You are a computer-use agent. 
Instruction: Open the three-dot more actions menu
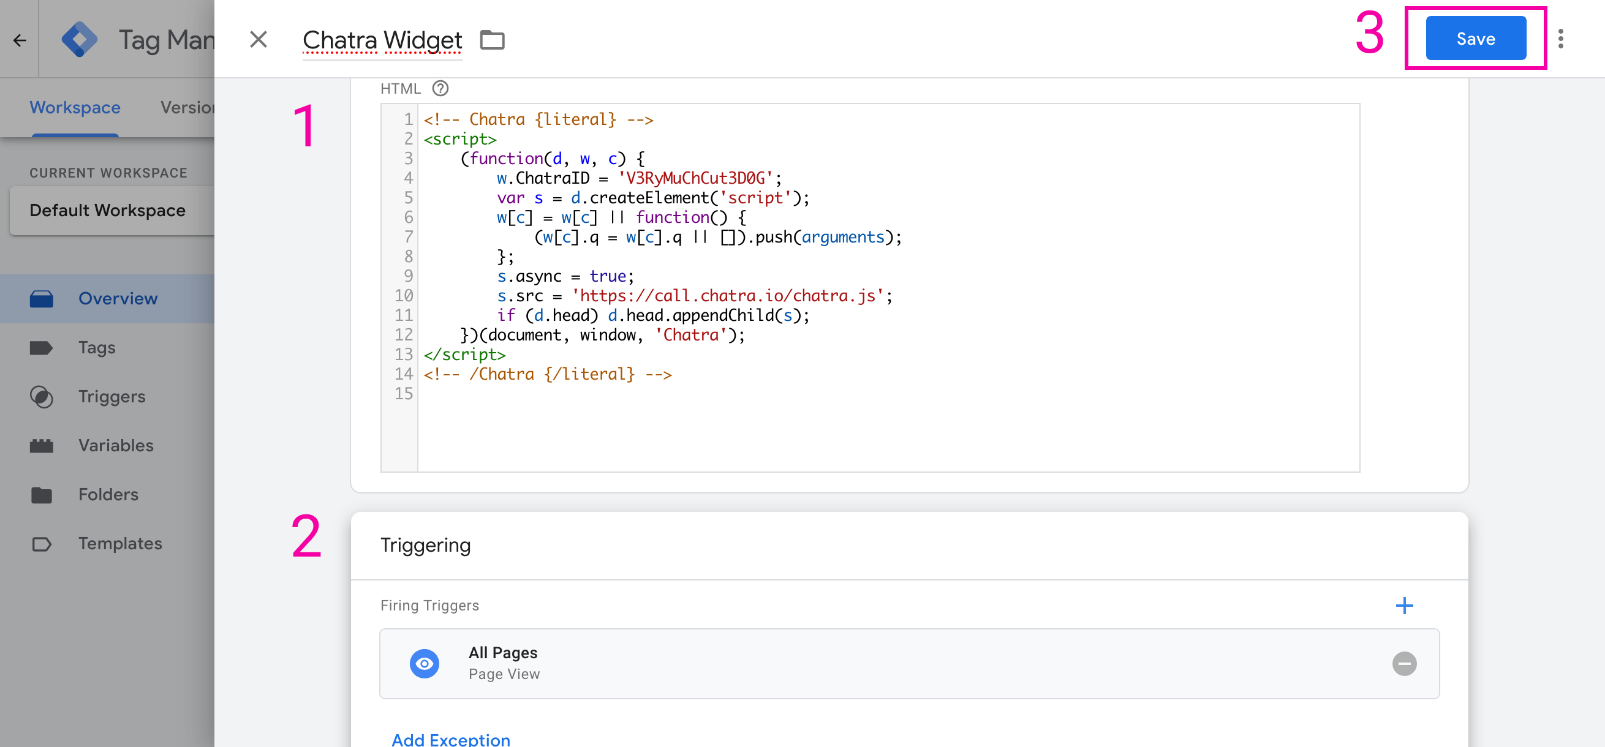click(1560, 39)
